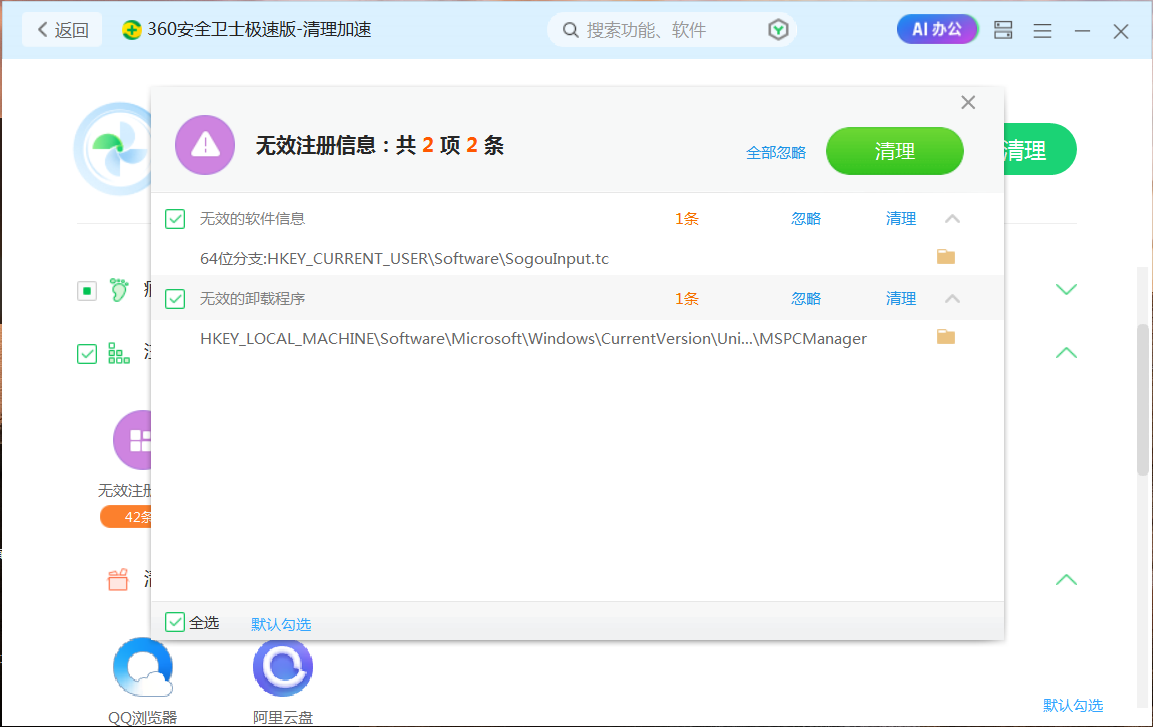Collapse the gift box section in main window
Viewport: 1153px width, 727px height.
click(1066, 580)
